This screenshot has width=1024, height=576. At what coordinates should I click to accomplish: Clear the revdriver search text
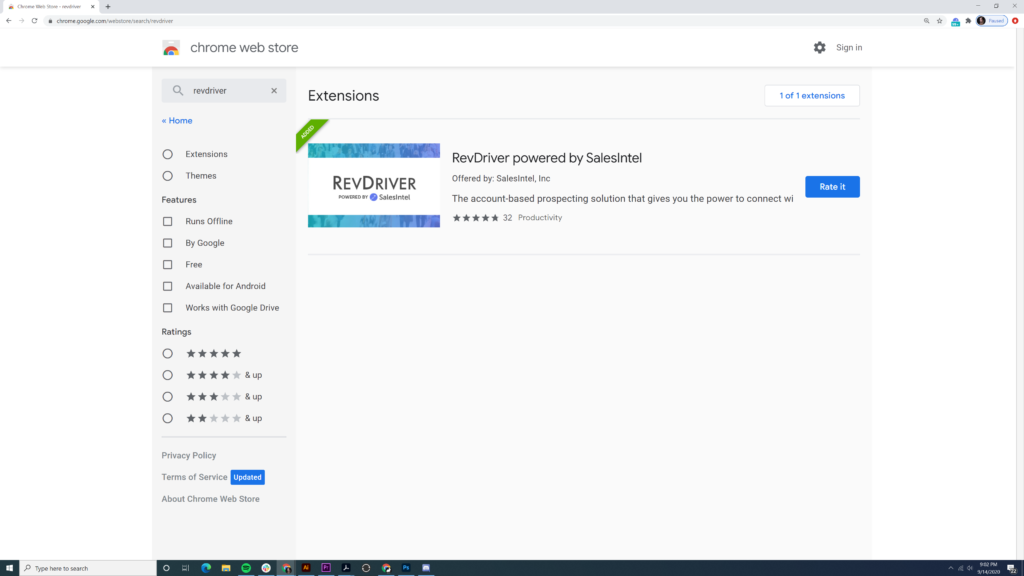[274, 91]
